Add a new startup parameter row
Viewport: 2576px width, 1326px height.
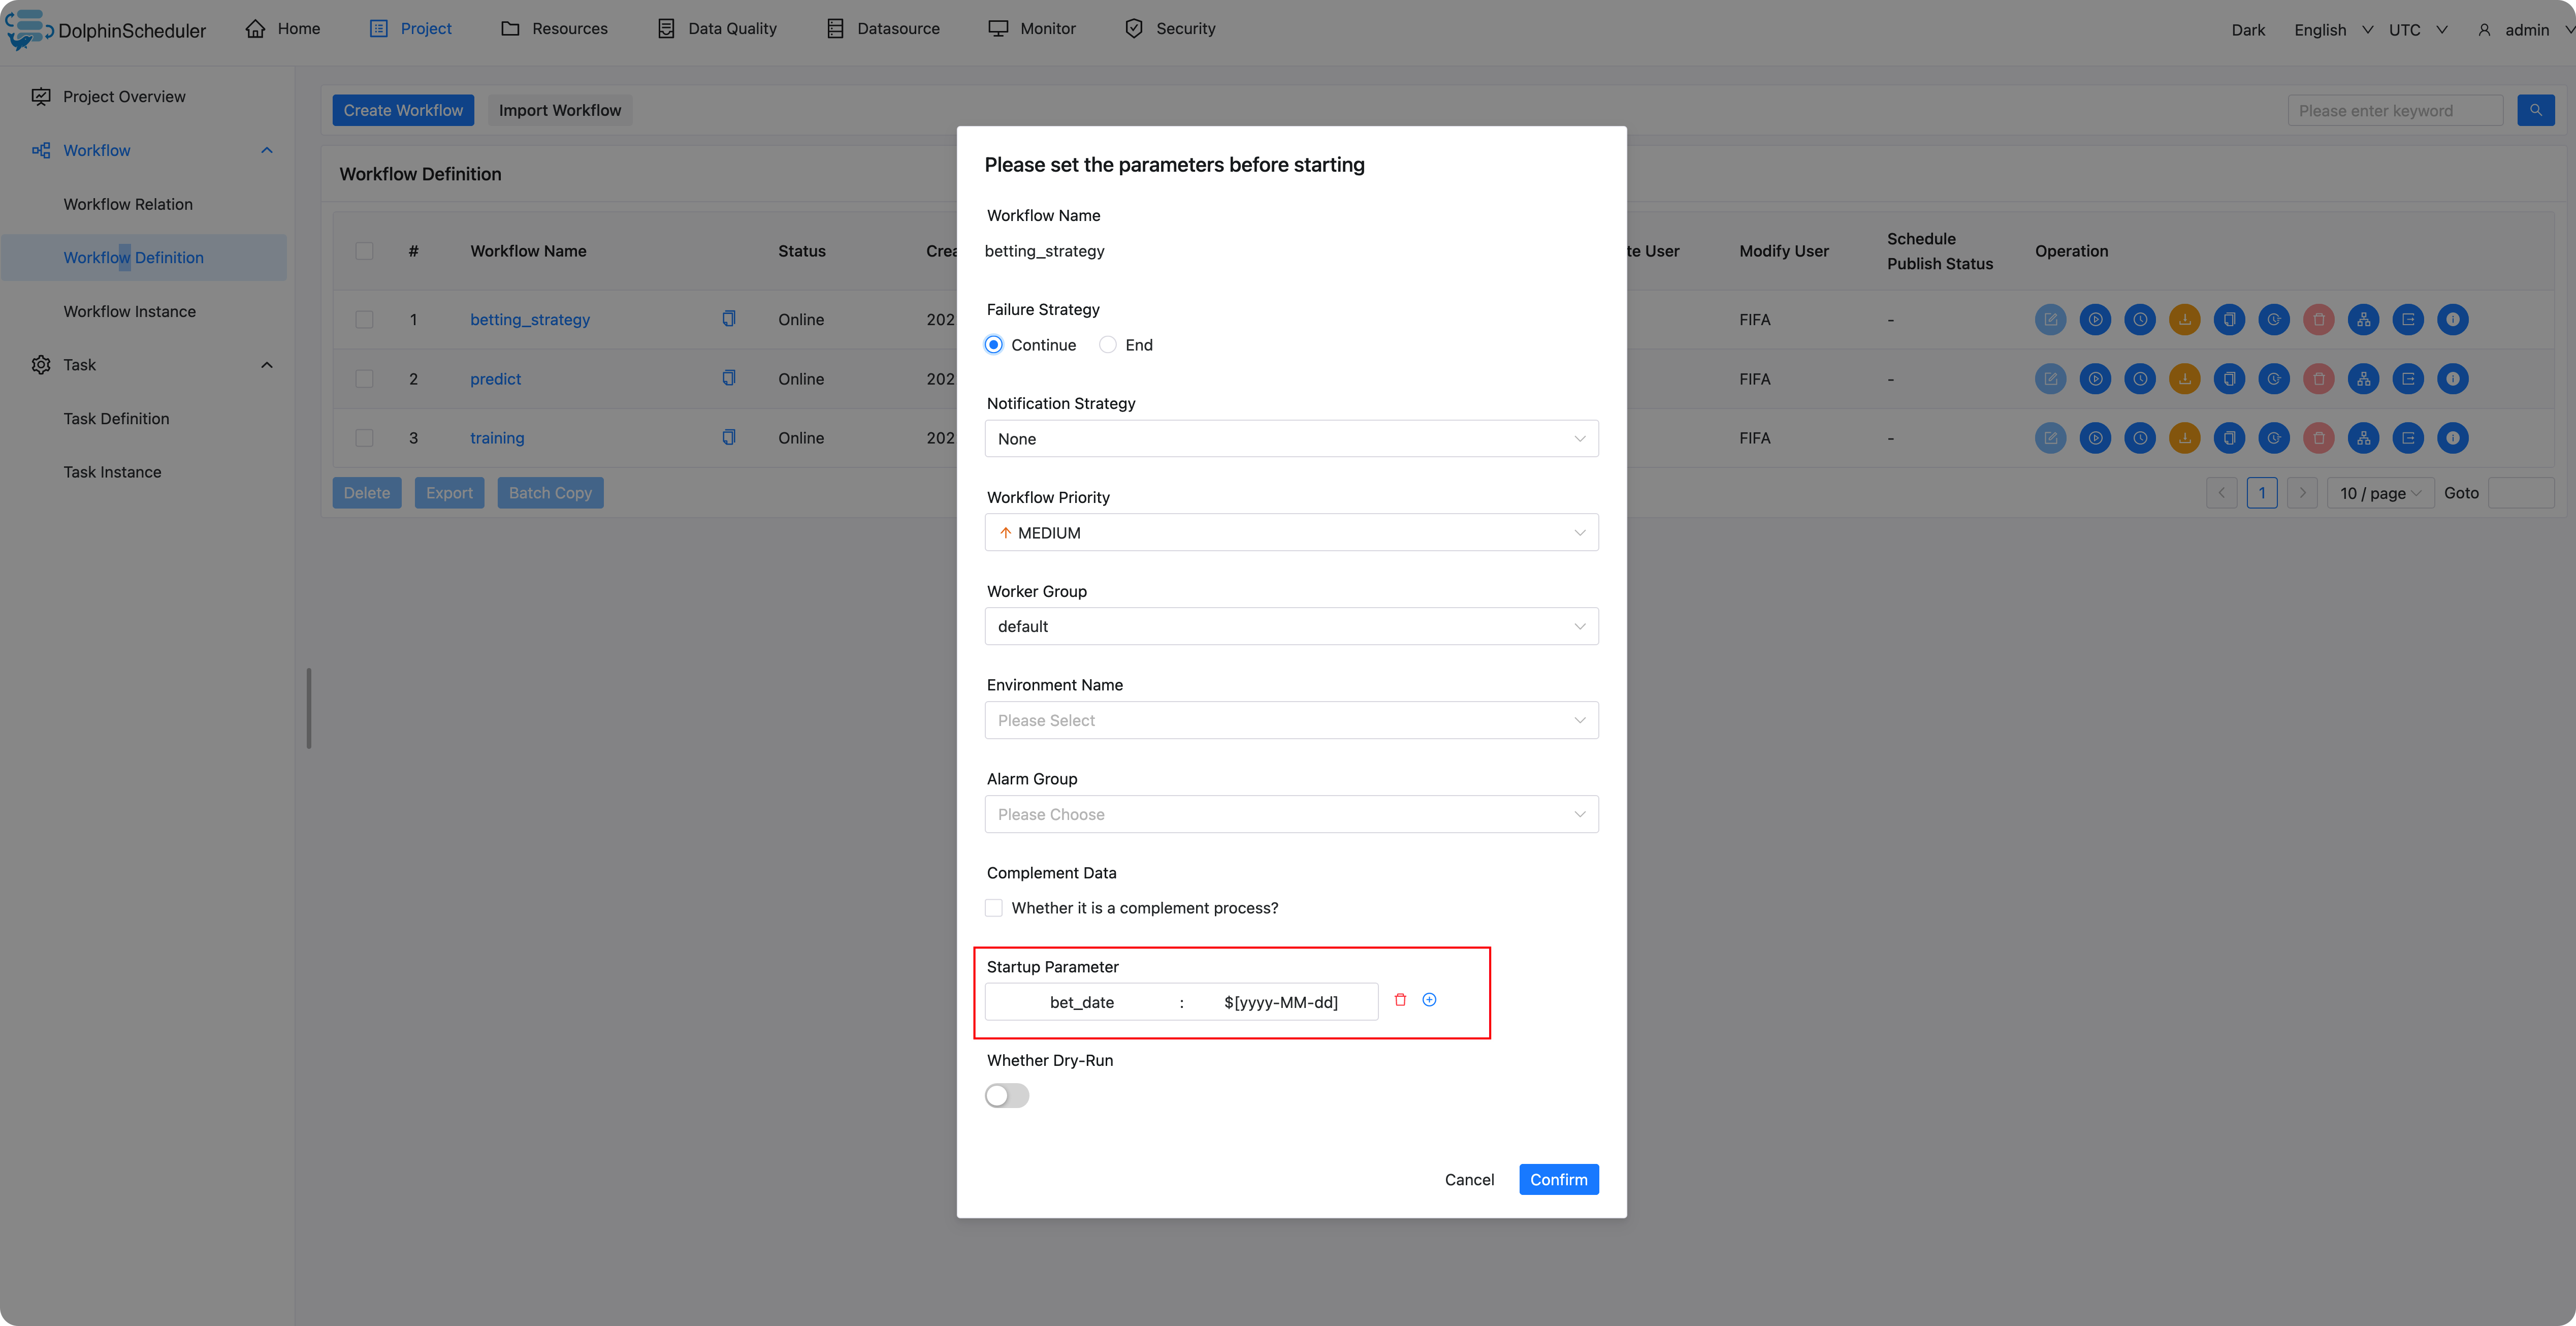coord(1429,1000)
